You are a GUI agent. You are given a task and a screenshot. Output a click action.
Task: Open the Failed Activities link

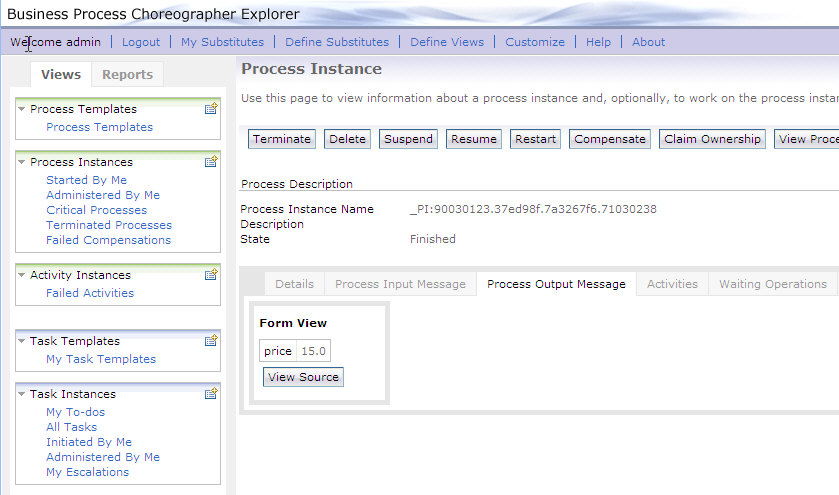click(90, 293)
